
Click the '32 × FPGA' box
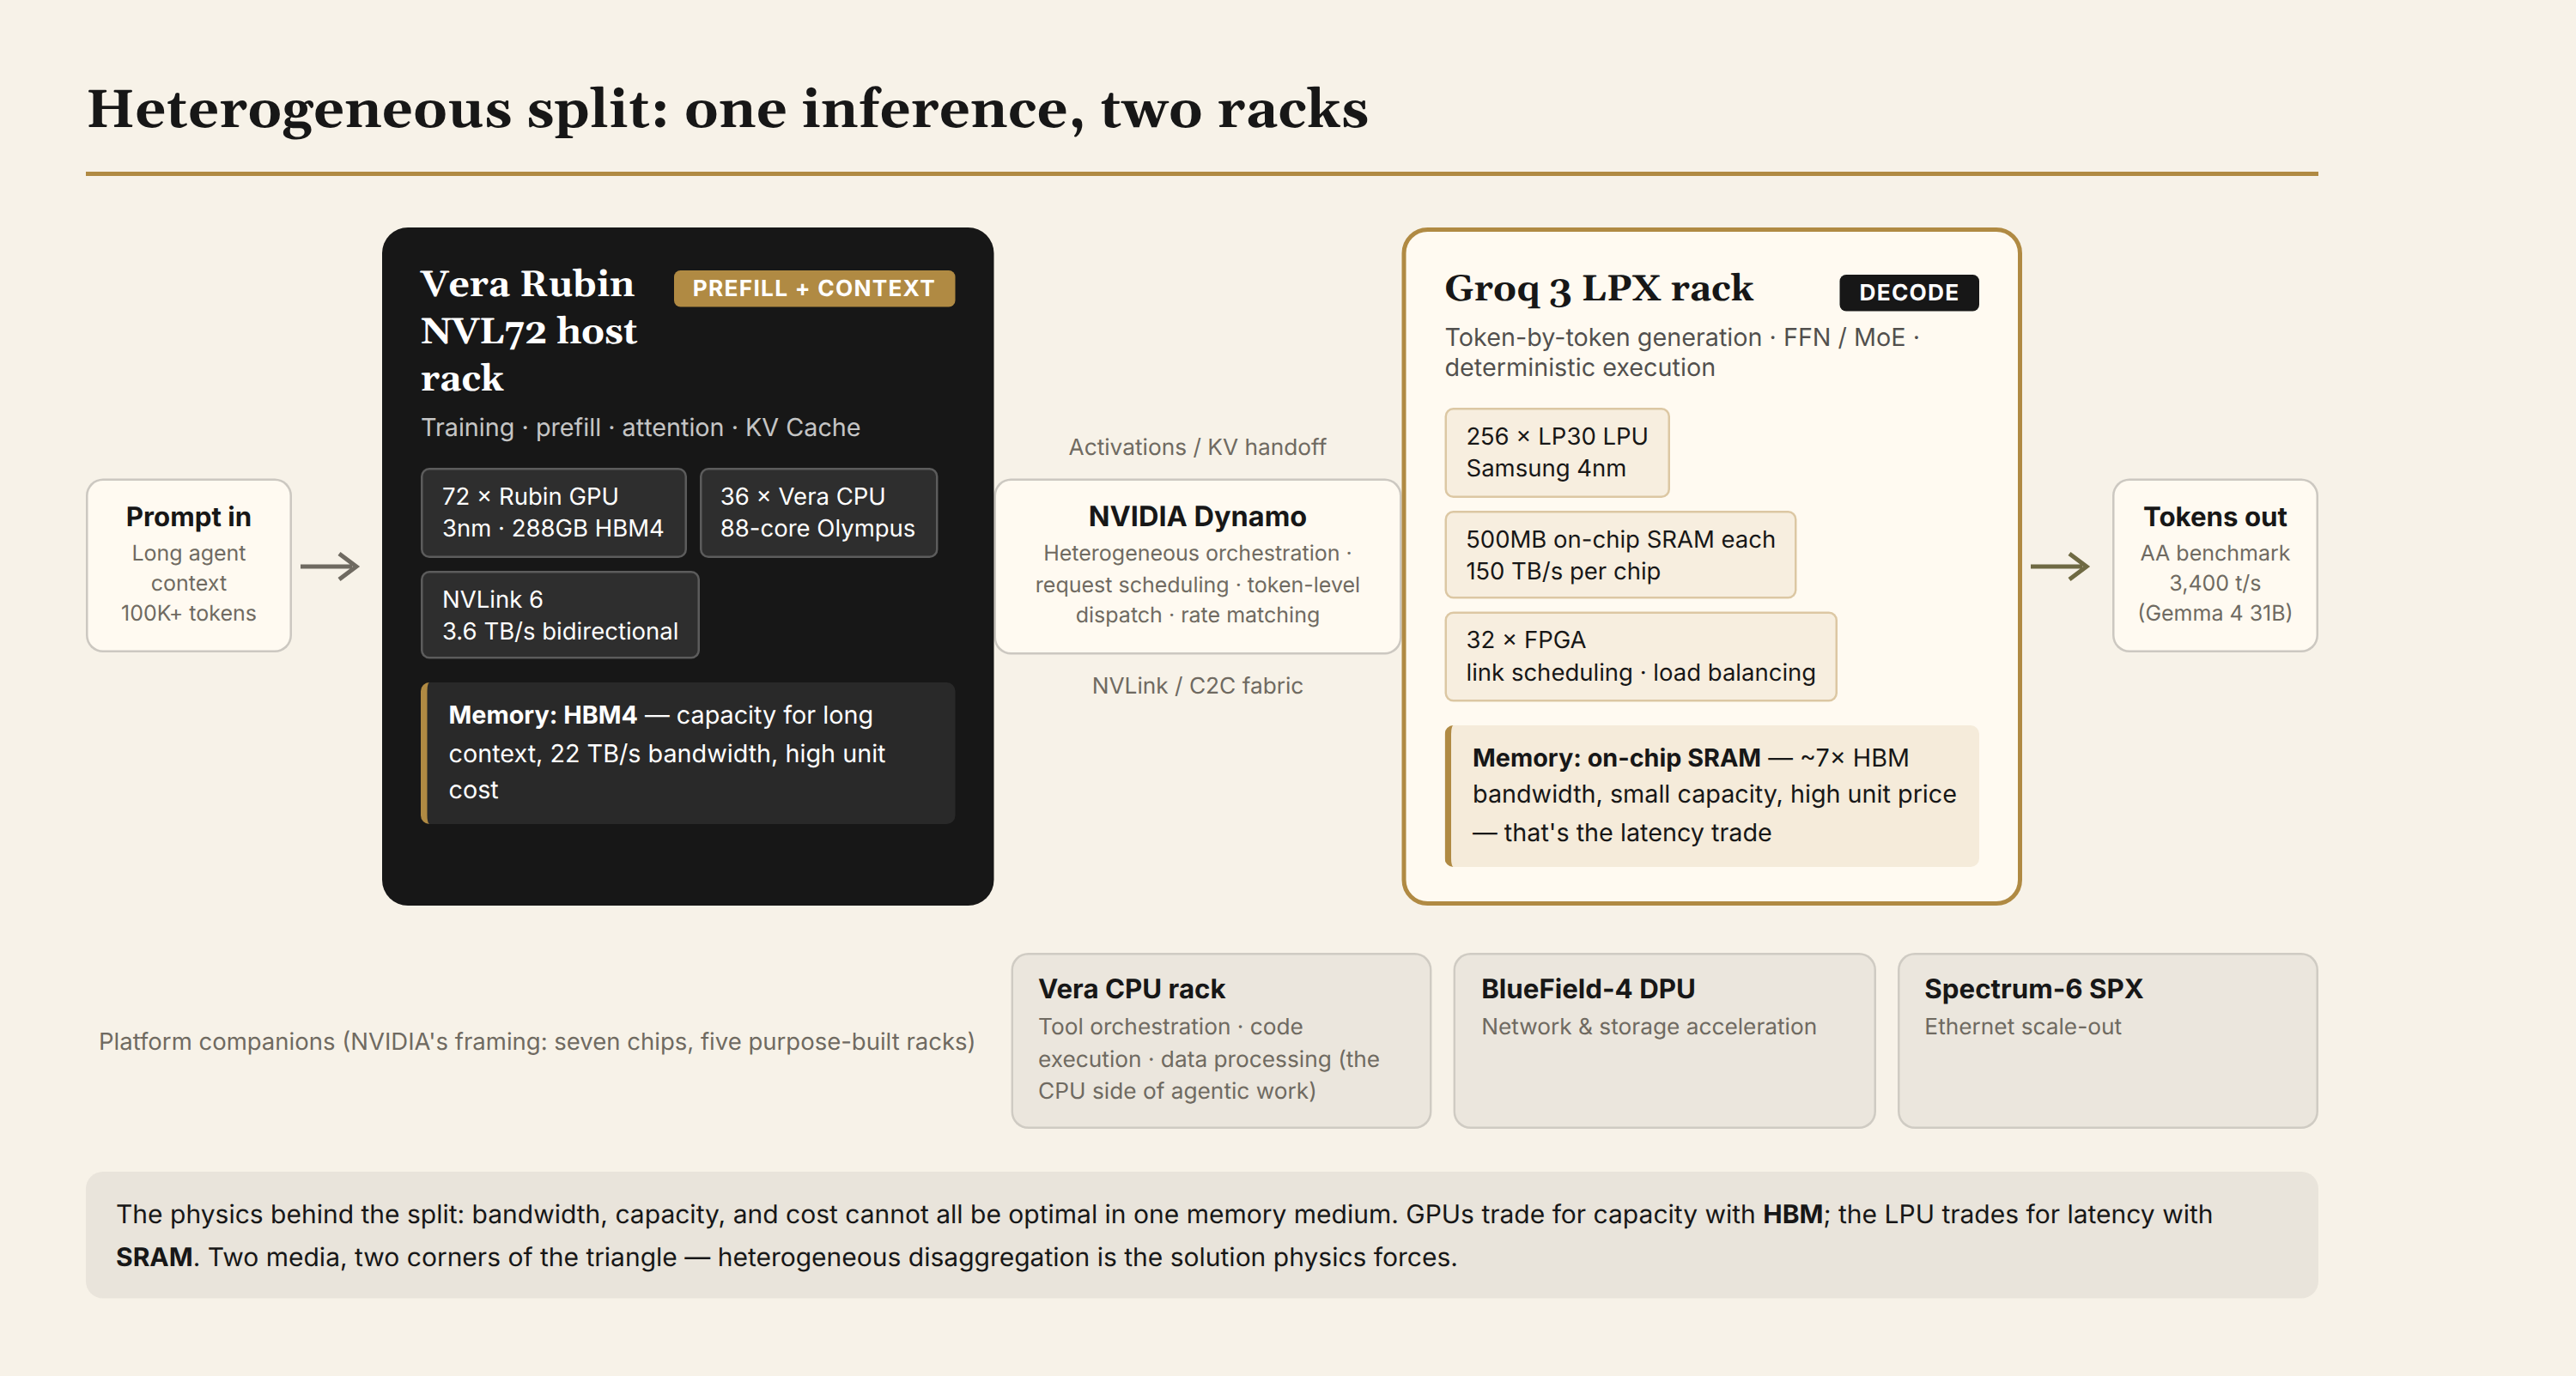pyautogui.click(x=1640, y=656)
